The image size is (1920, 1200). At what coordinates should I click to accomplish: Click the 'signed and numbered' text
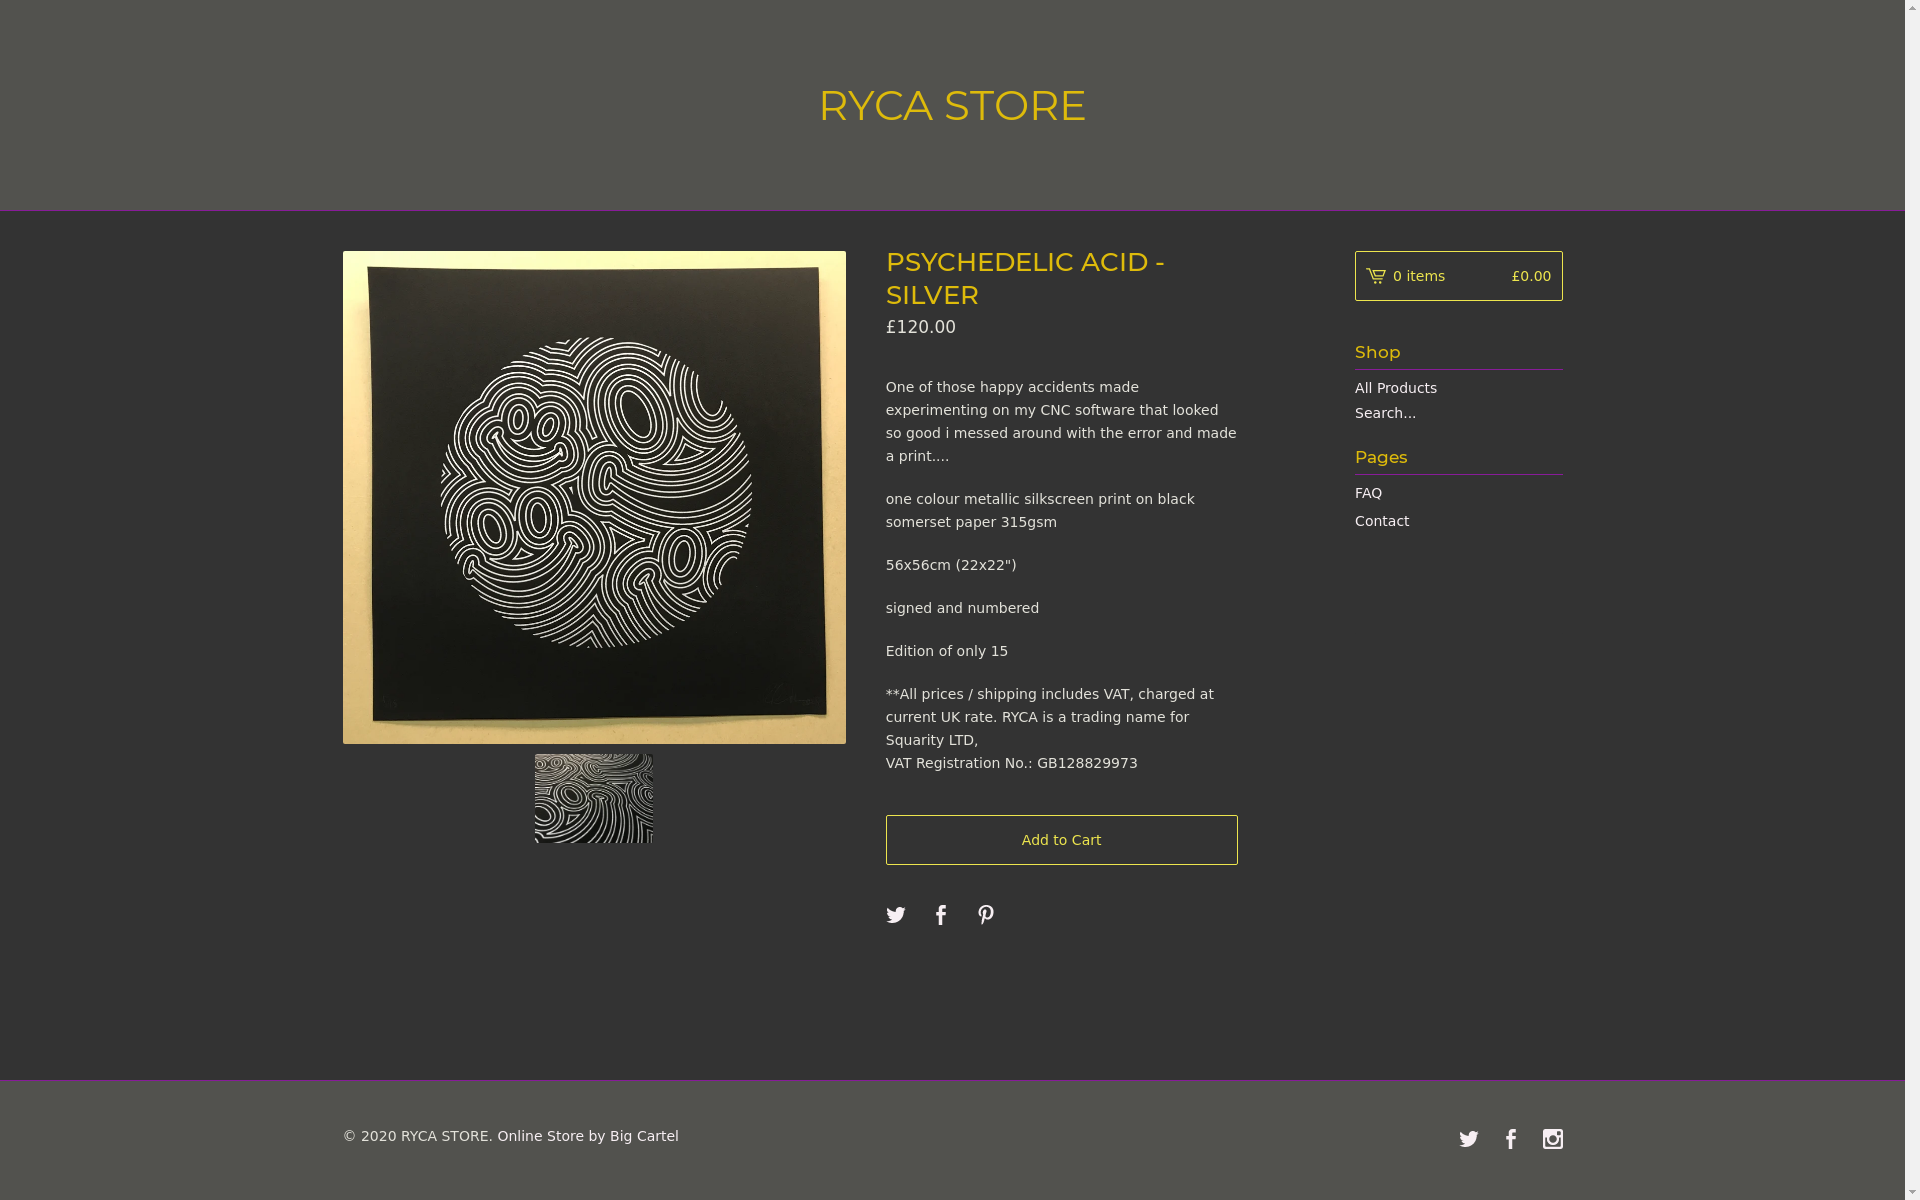962,608
